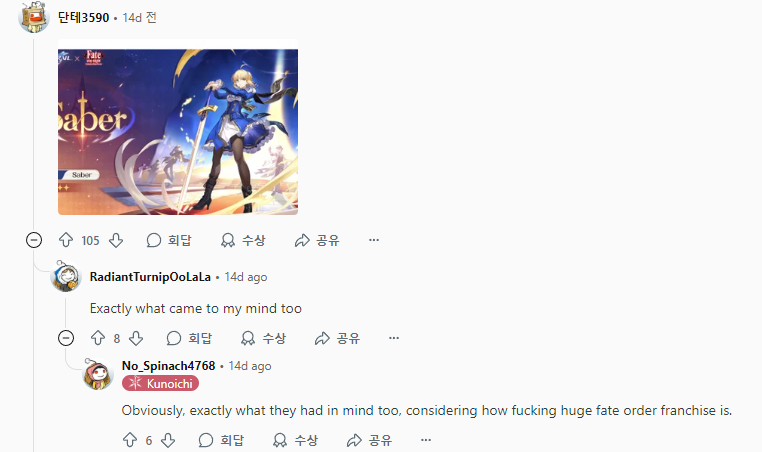Click the Kunoichi user flair
This screenshot has height=452, width=762.
coord(160,383)
